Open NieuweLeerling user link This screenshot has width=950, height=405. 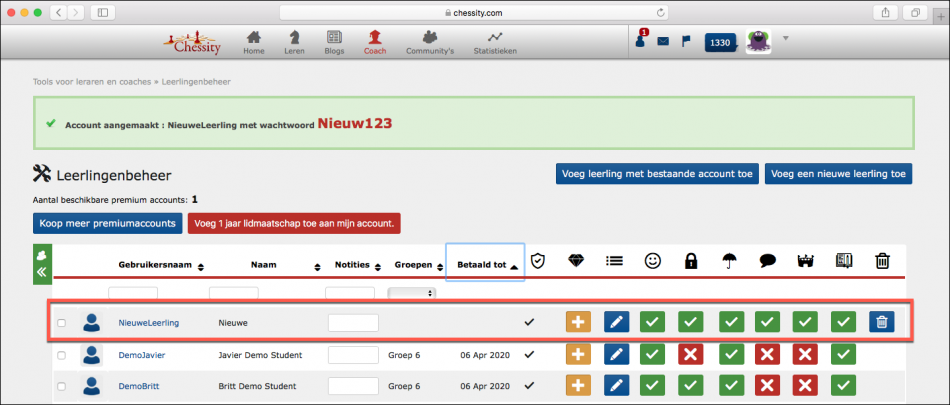point(148,323)
